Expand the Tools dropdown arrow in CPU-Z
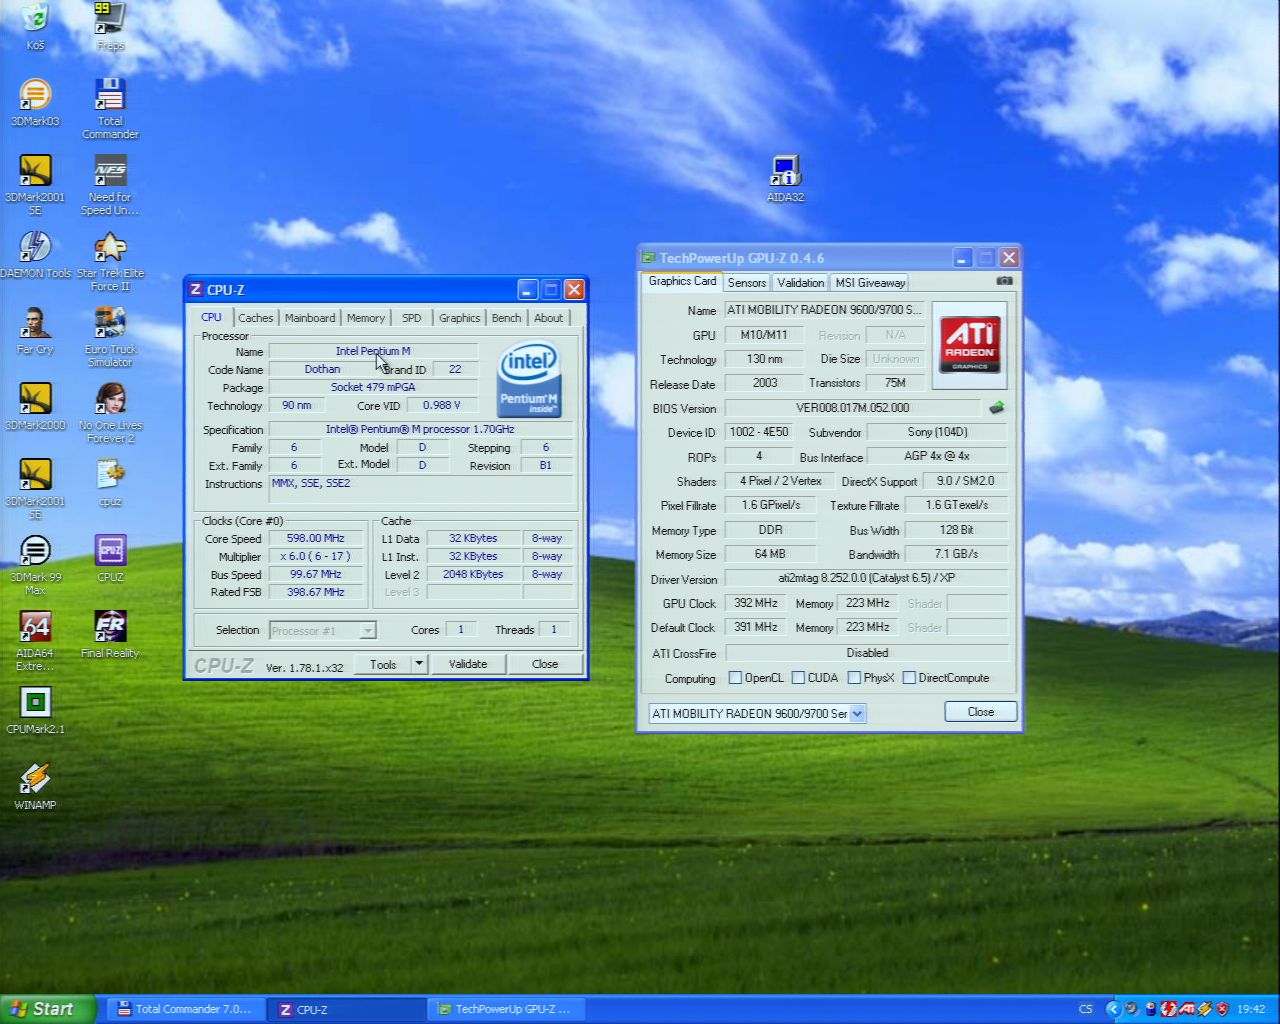 tap(419, 664)
